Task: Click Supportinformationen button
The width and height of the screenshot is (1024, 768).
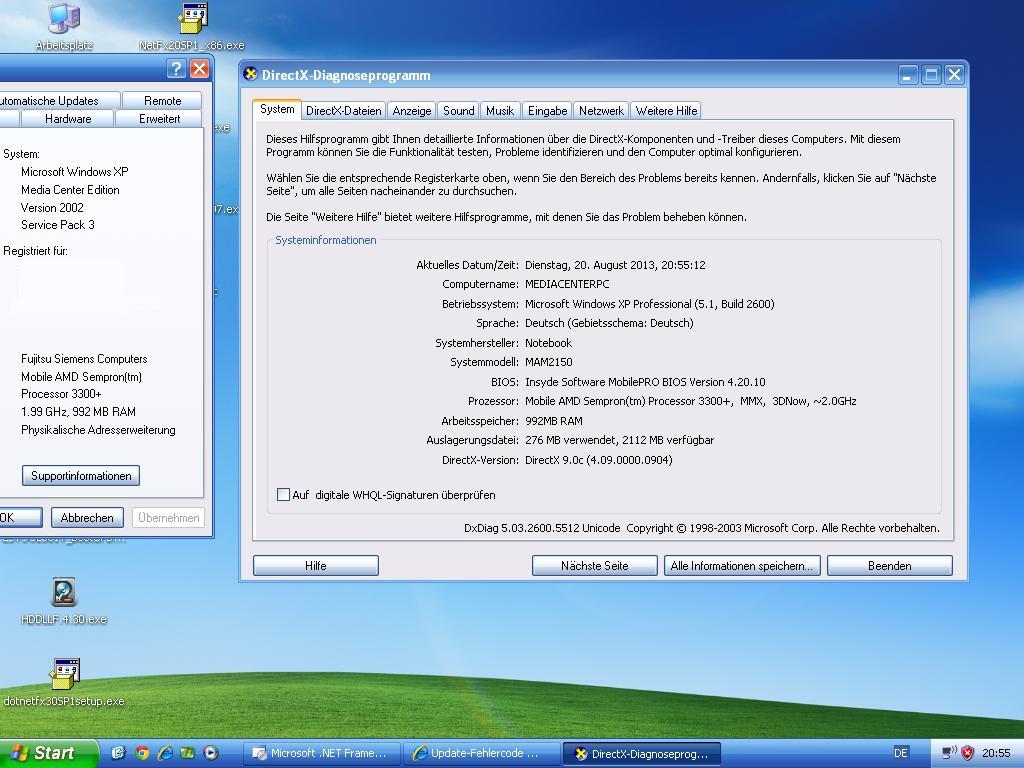Action: tap(81, 475)
